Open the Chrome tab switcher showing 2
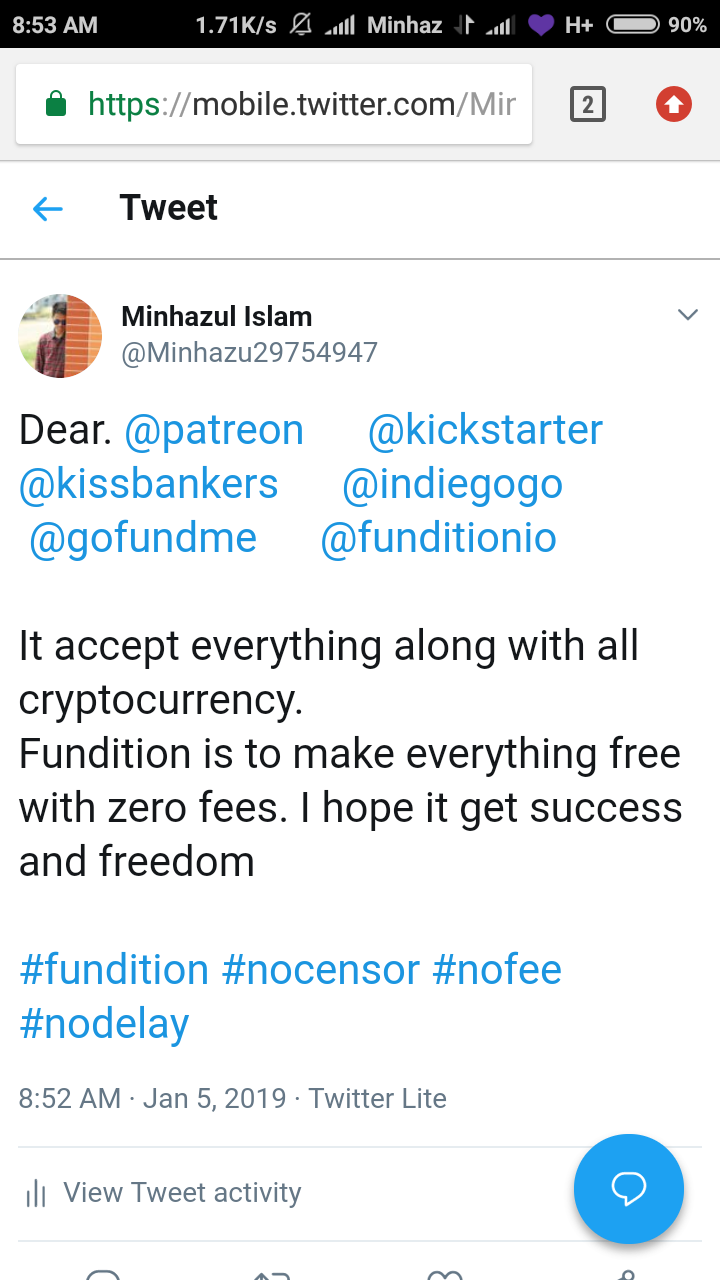 (x=587, y=104)
